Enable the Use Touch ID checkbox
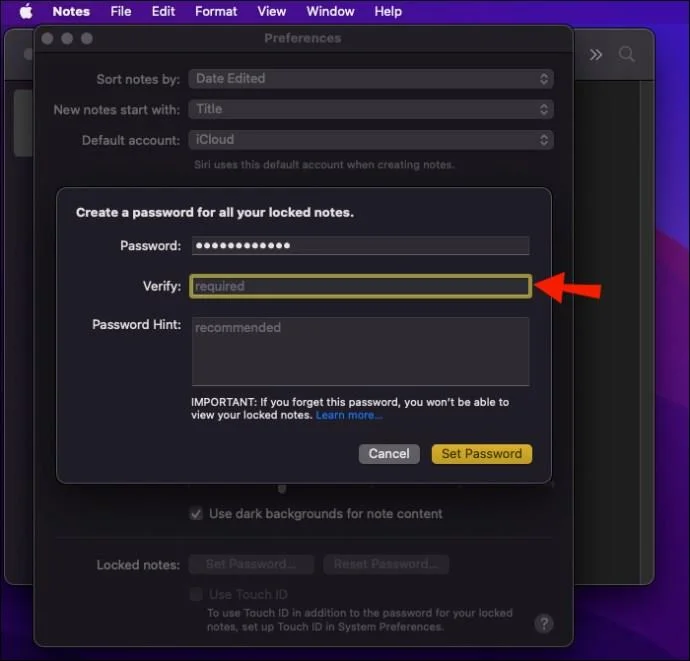 [196, 595]
